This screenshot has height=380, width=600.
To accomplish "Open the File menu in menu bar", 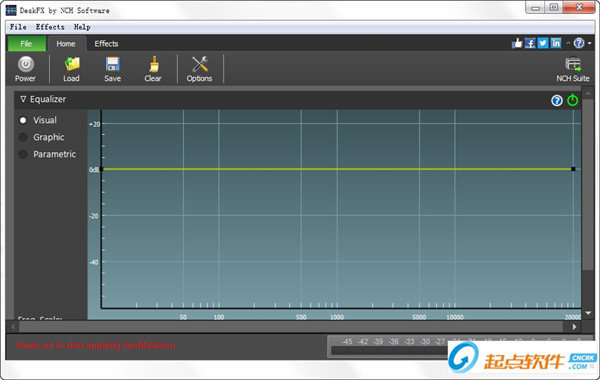I will coord(18,27).
